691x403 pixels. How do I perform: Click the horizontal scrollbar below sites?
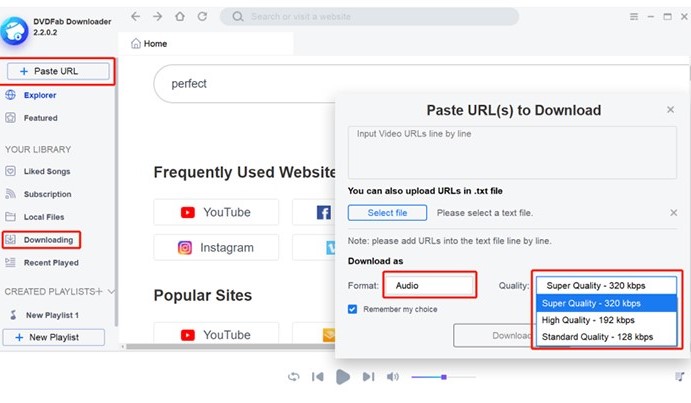229,347
